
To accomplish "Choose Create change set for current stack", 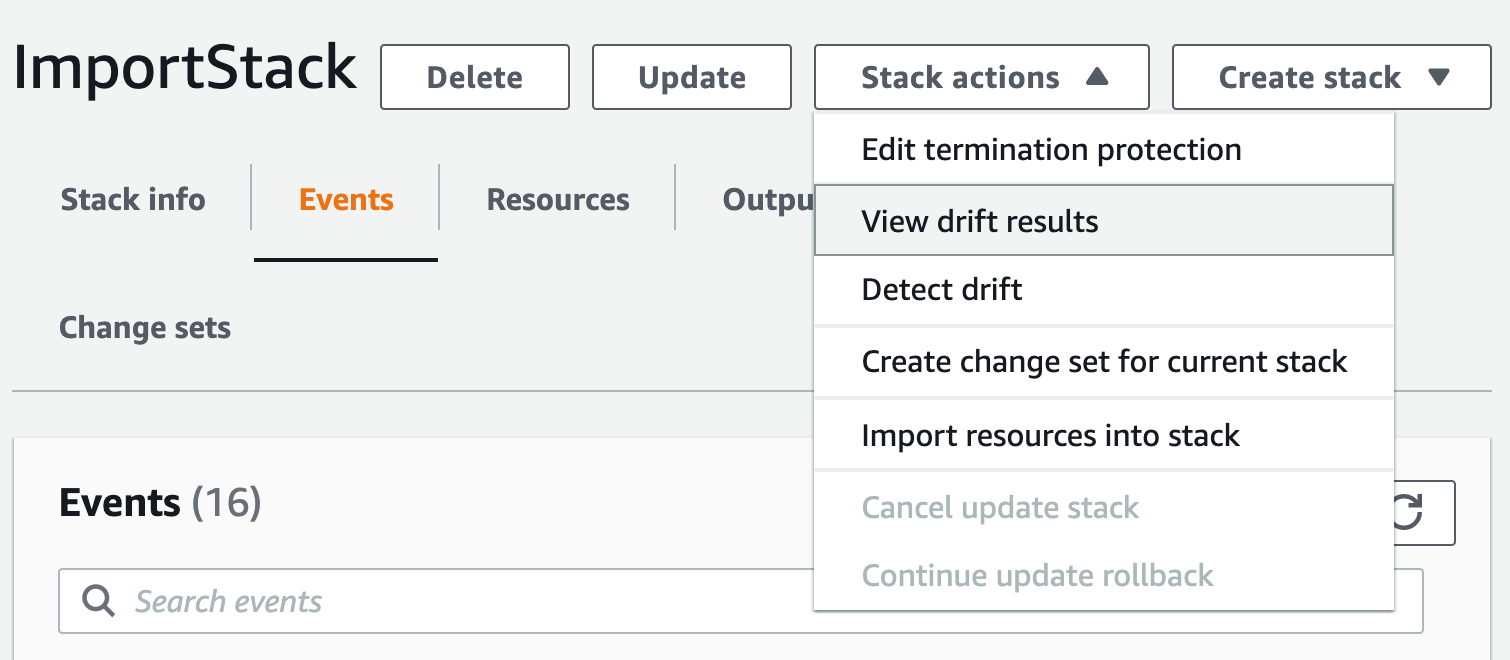I will [x=1104, y=362].
